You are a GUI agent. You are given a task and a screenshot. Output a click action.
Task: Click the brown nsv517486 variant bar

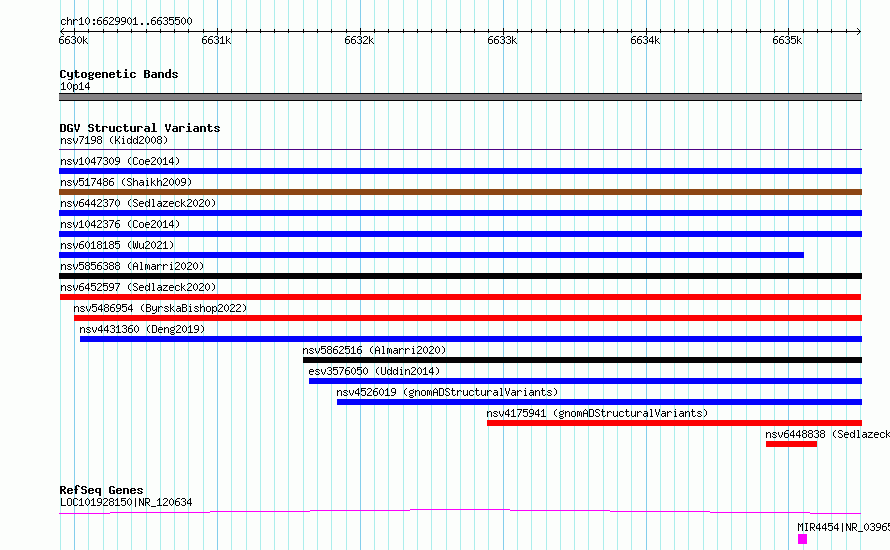click(460, 192)
